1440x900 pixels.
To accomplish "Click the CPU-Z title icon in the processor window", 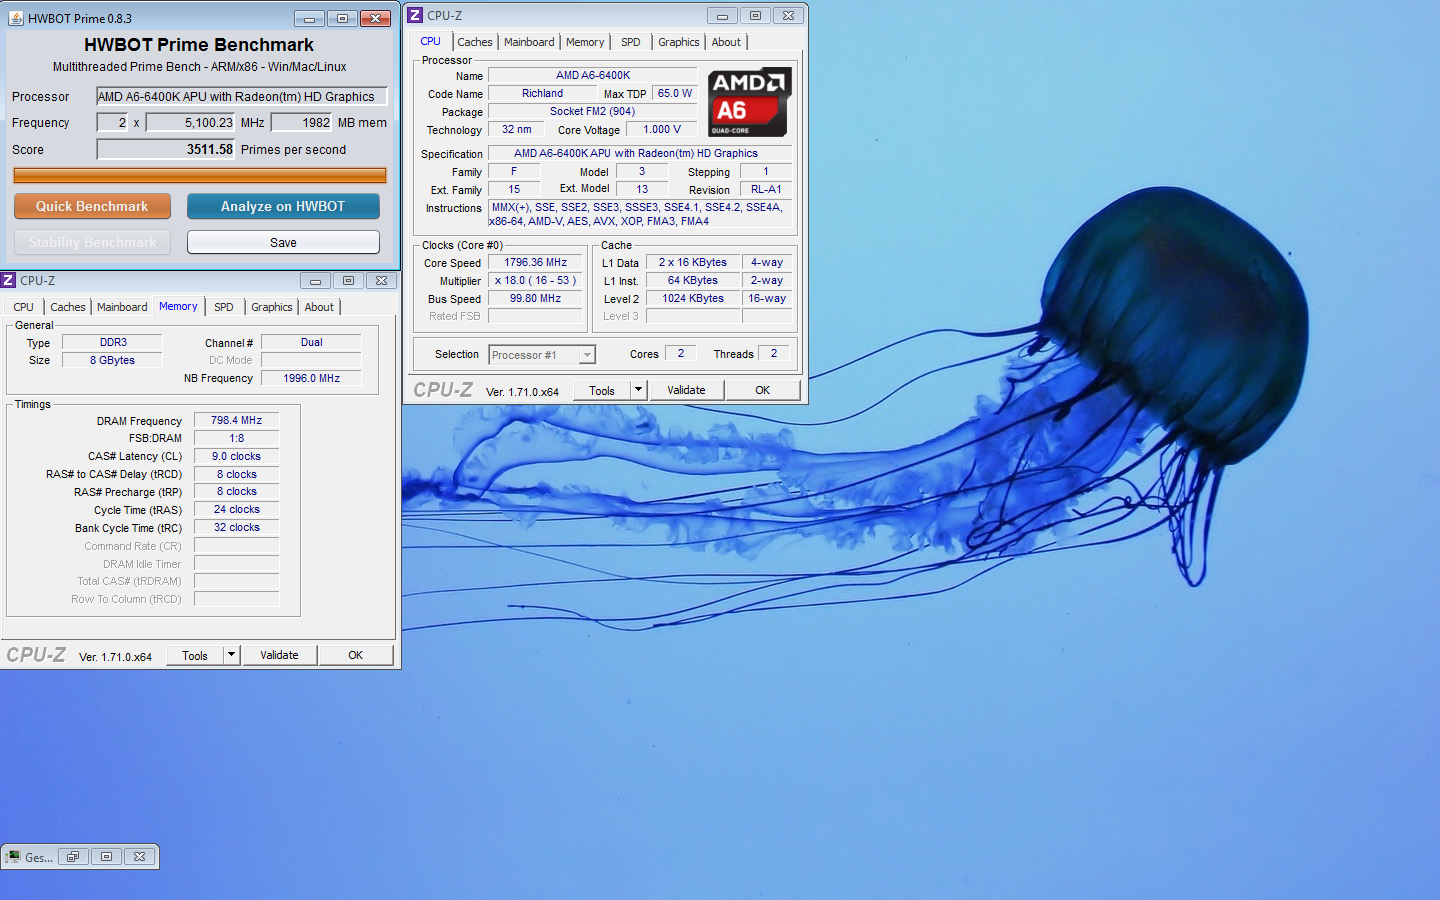I will click(415, 15).
